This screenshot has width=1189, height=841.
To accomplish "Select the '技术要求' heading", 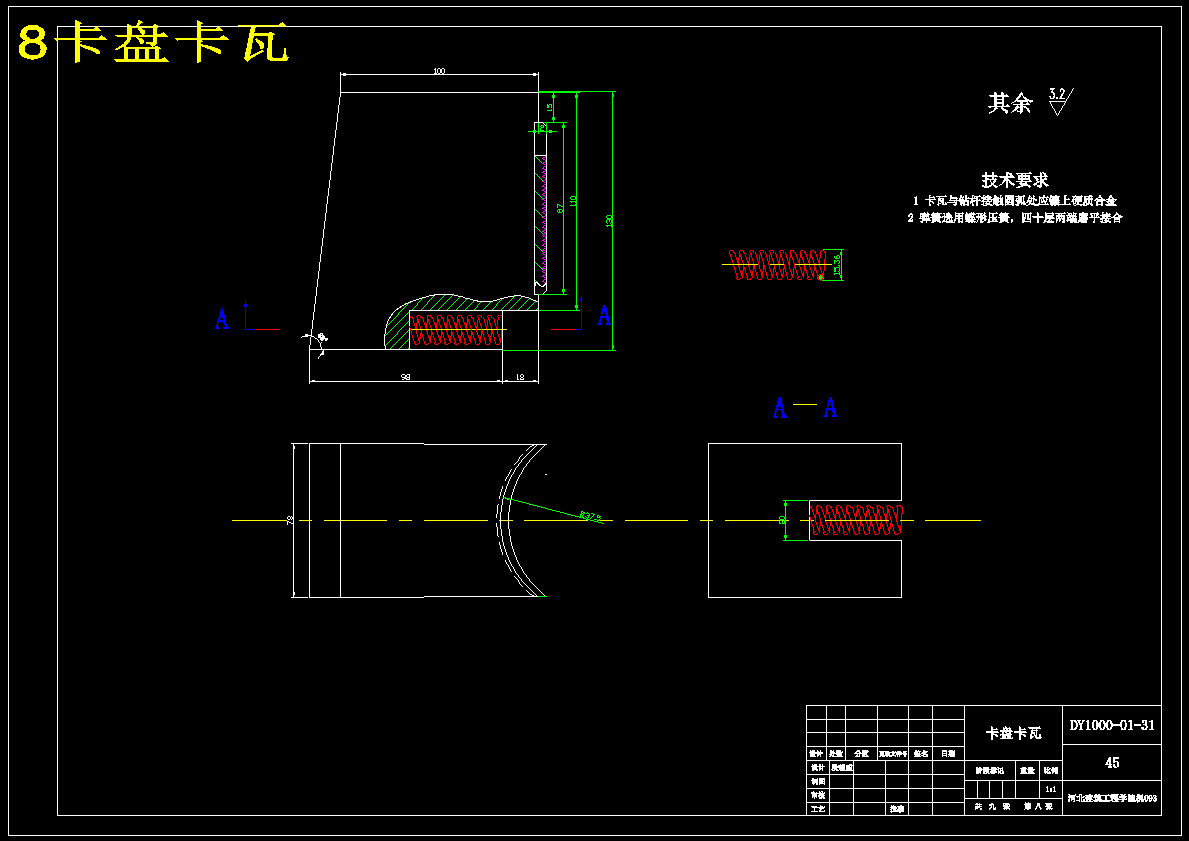I will (x=1015, y=180).
